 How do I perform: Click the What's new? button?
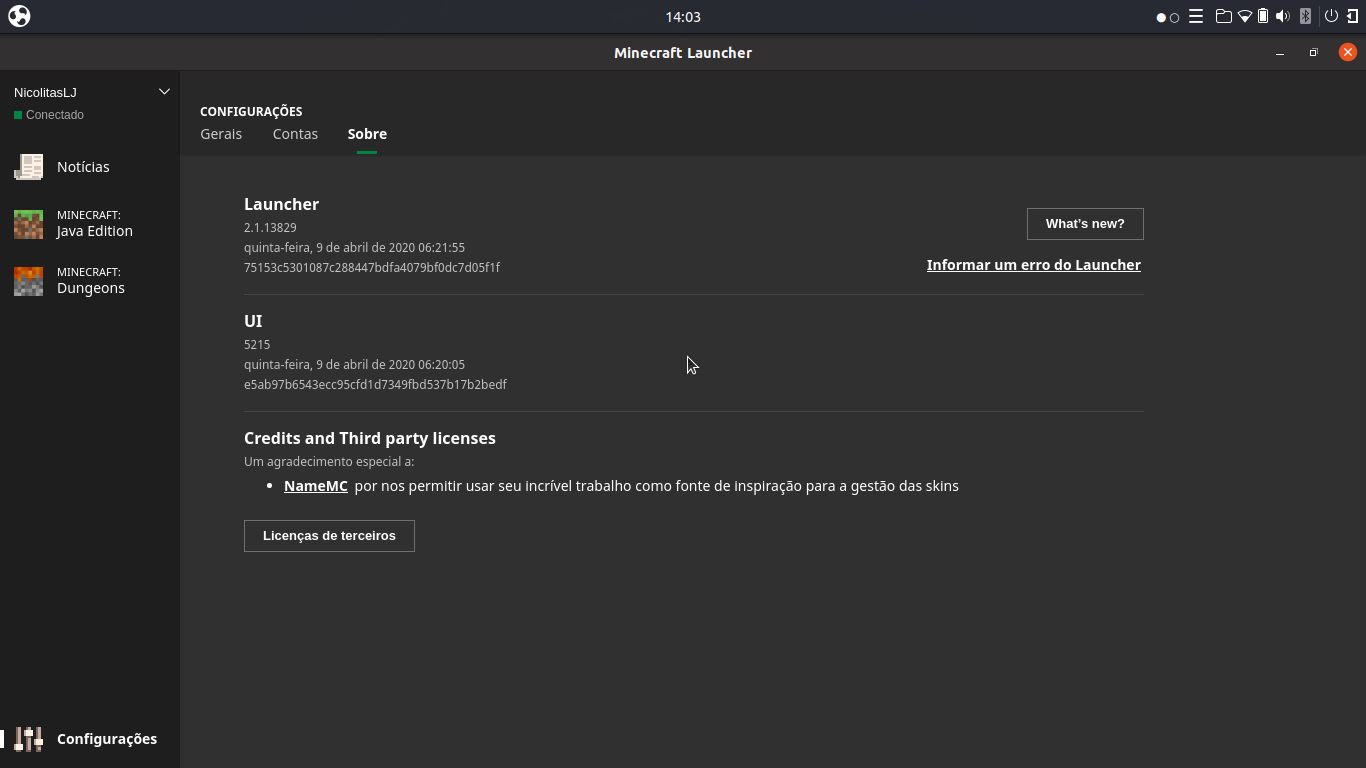click(x=1085, y=224)
